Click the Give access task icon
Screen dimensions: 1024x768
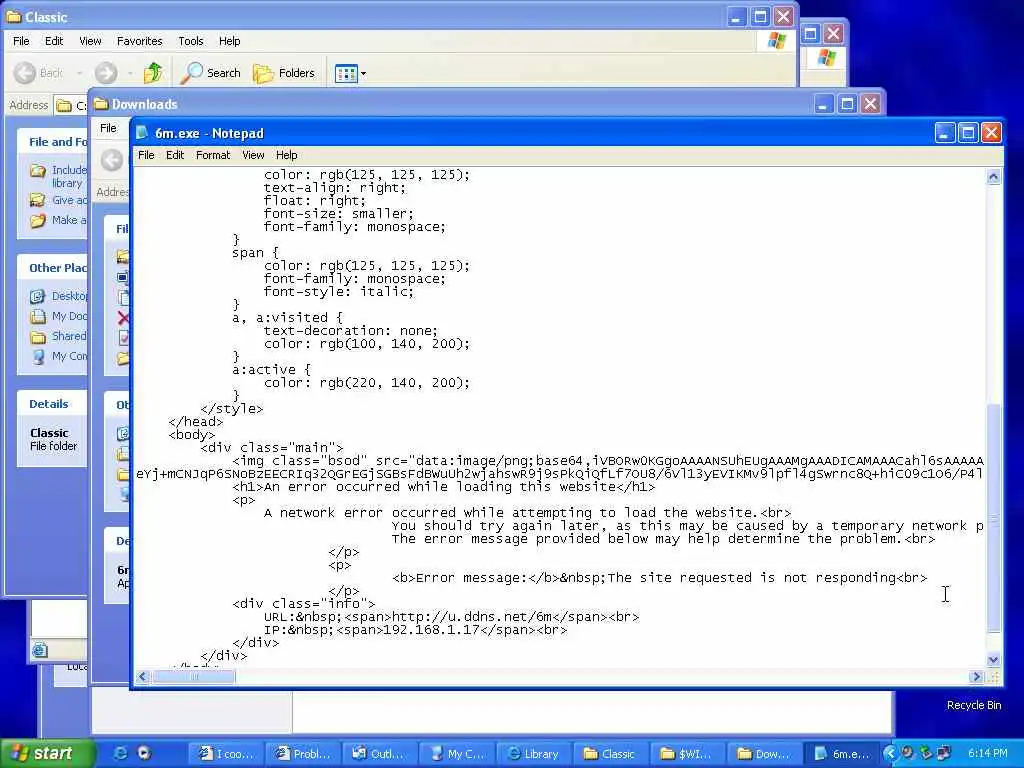click(x=38, y=200)
